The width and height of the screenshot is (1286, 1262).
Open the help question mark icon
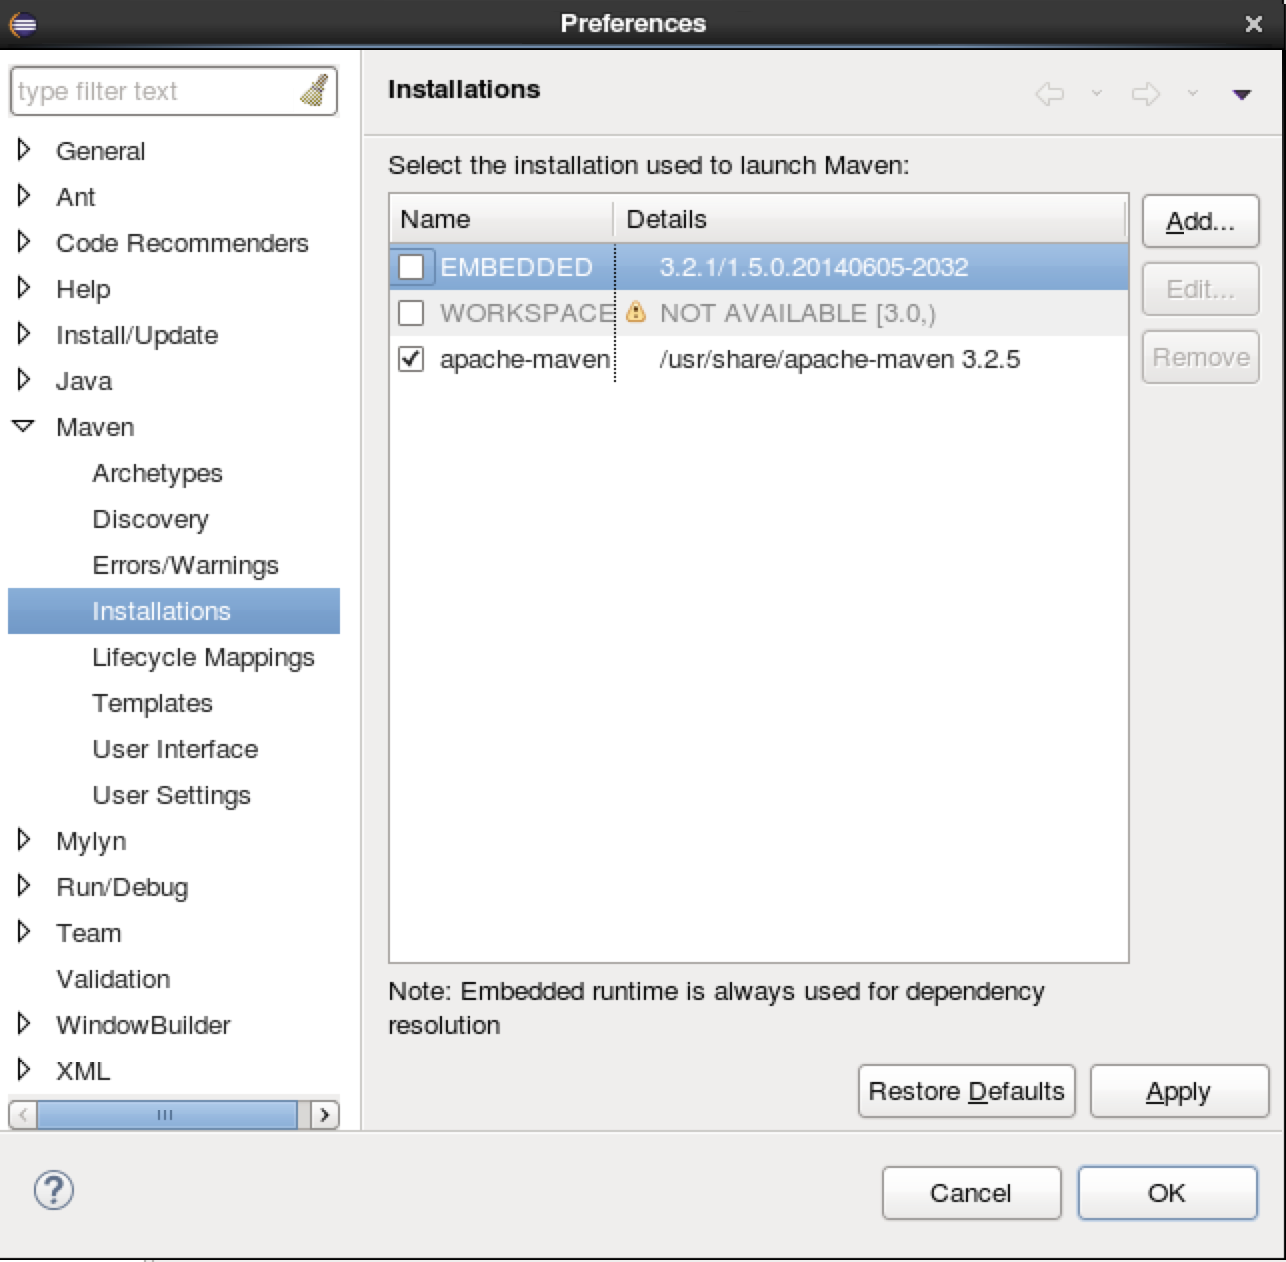[54, 1190]
